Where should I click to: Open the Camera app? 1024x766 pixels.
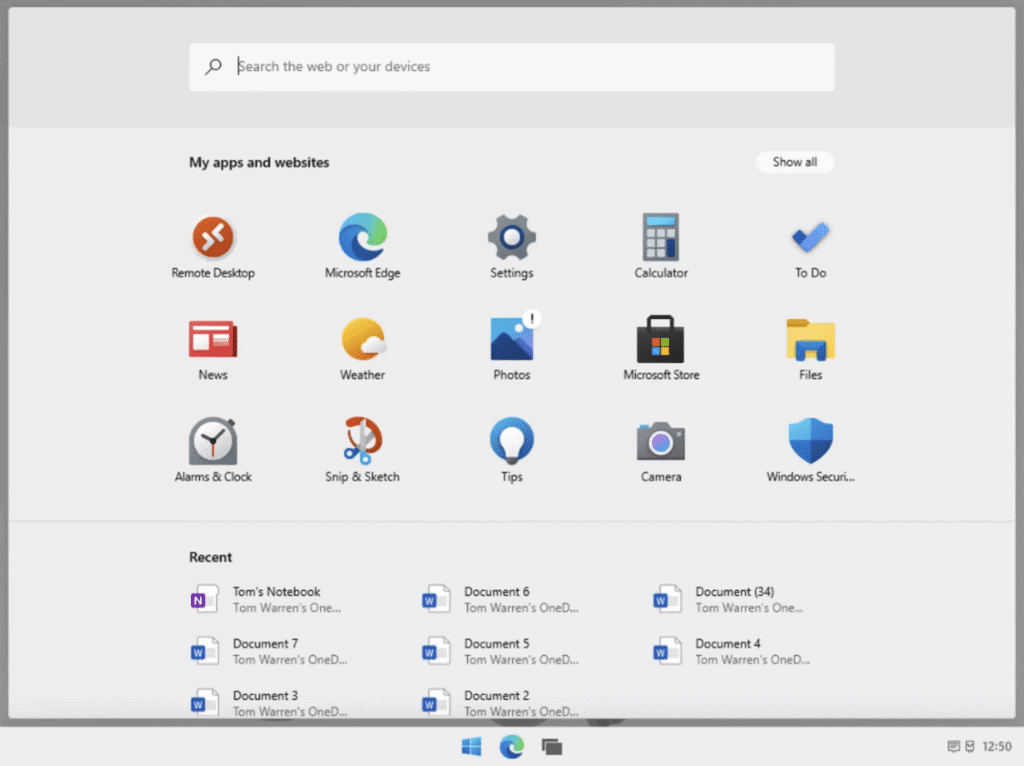coord(661,451)
